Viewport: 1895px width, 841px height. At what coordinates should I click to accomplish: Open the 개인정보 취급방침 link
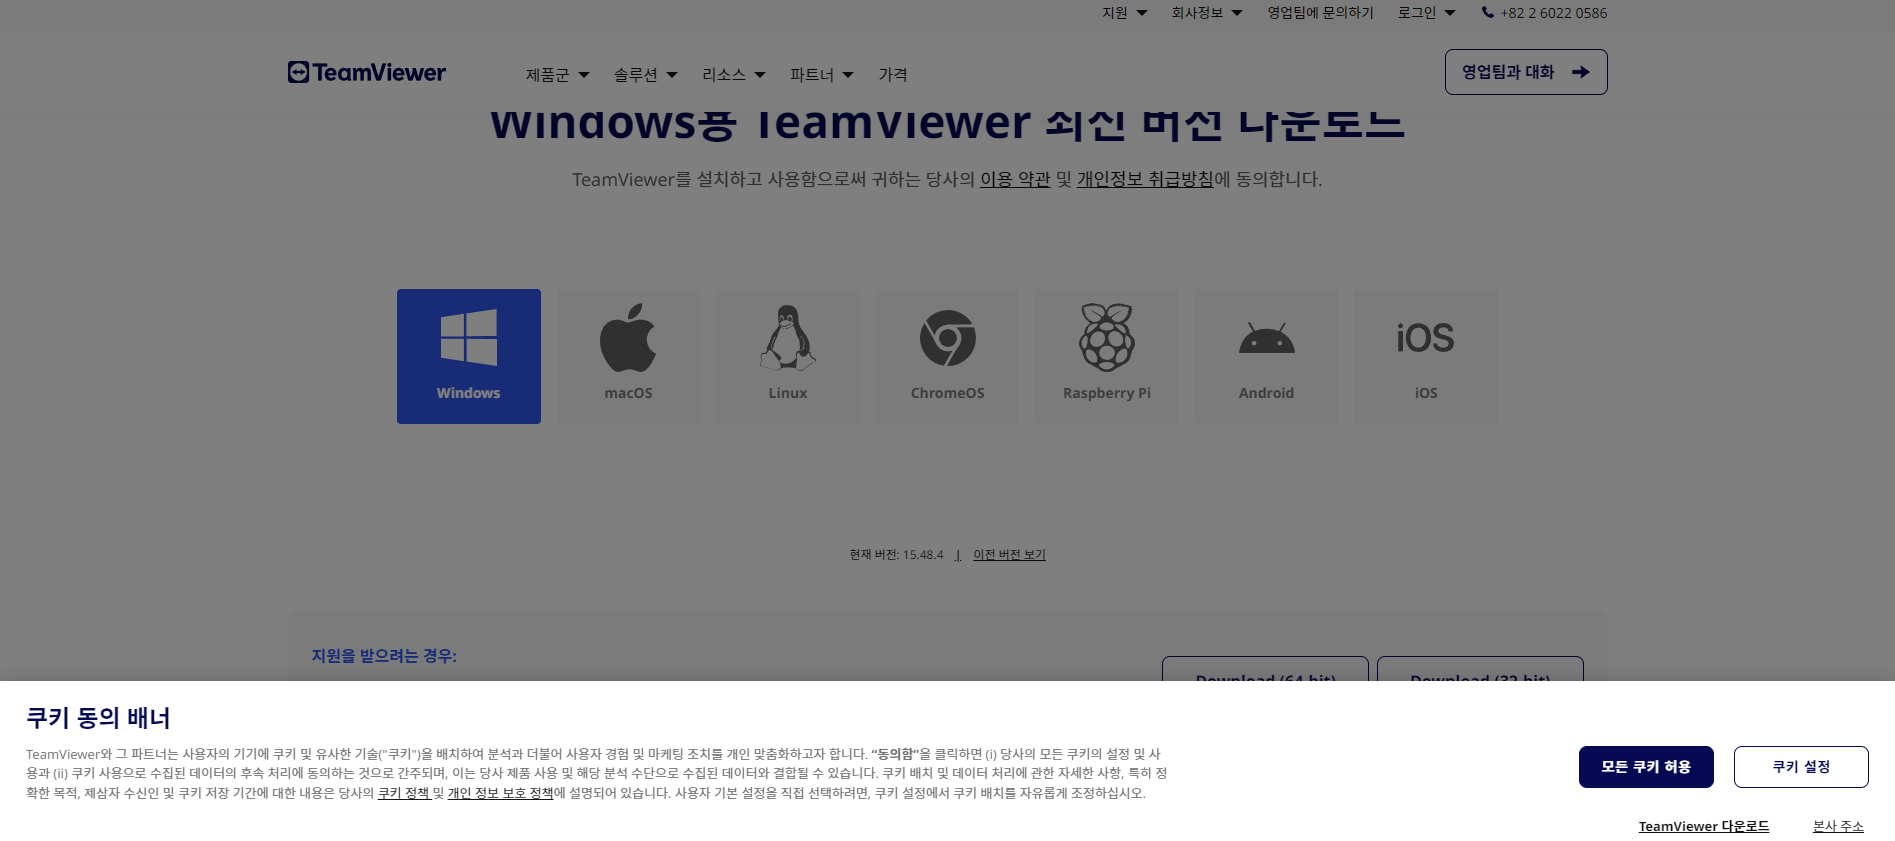click(x=1145, y=179)
